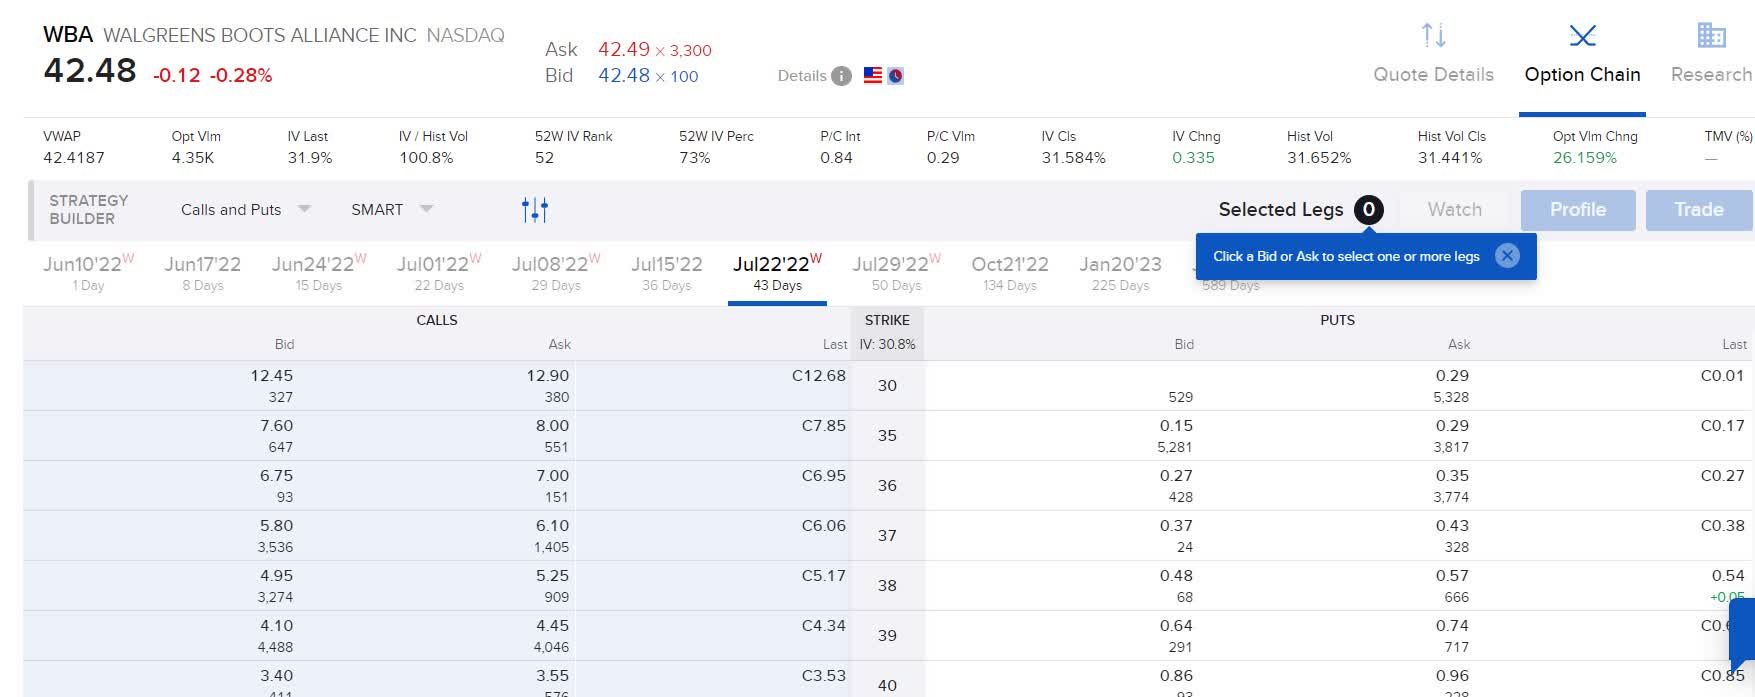Image resolution: width=1755 pixels, height=697 pixels.
Task: Click the VWAP value 42.4187
Action: [73, 158]
